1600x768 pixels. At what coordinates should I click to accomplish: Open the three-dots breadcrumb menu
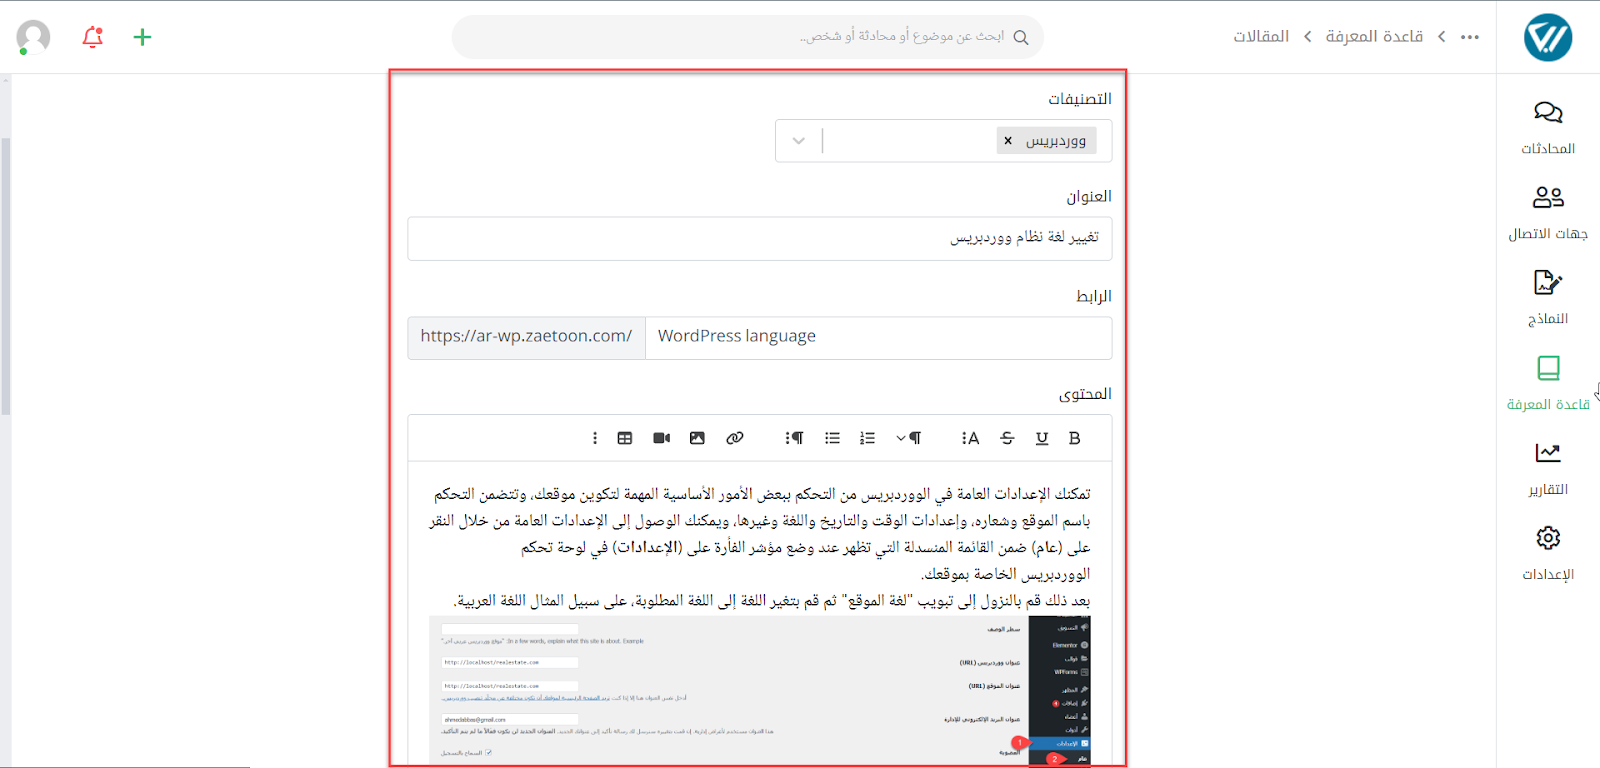1470,37
